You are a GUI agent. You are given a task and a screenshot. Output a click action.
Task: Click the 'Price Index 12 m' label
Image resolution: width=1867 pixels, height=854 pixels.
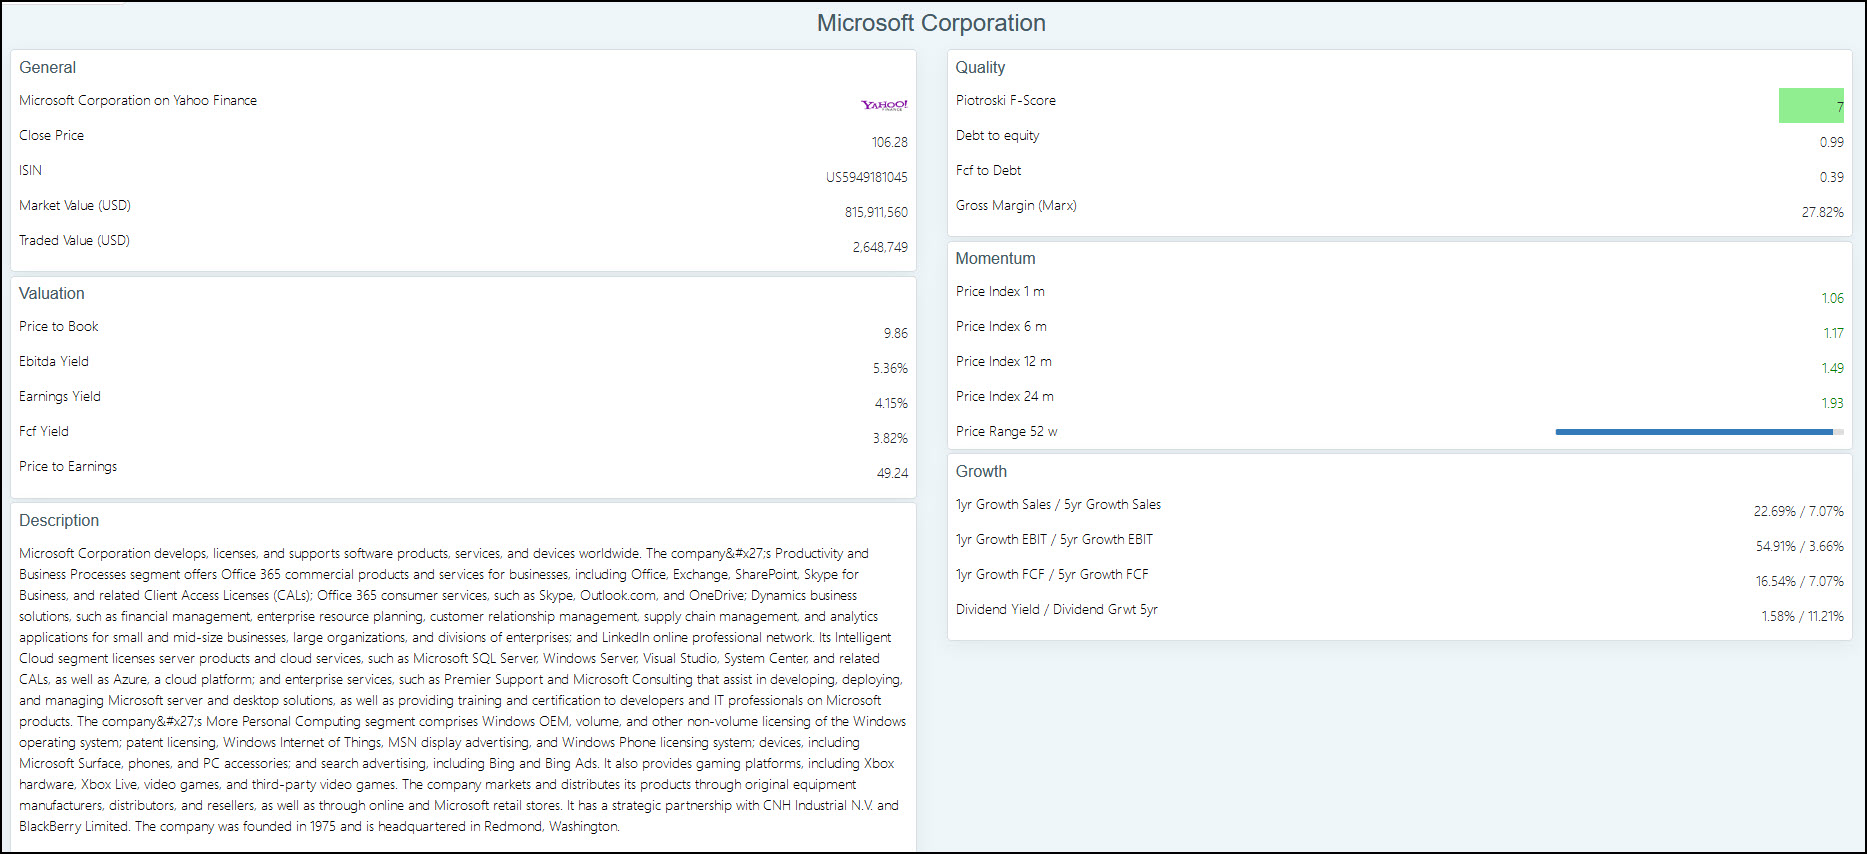[1003, 361]
